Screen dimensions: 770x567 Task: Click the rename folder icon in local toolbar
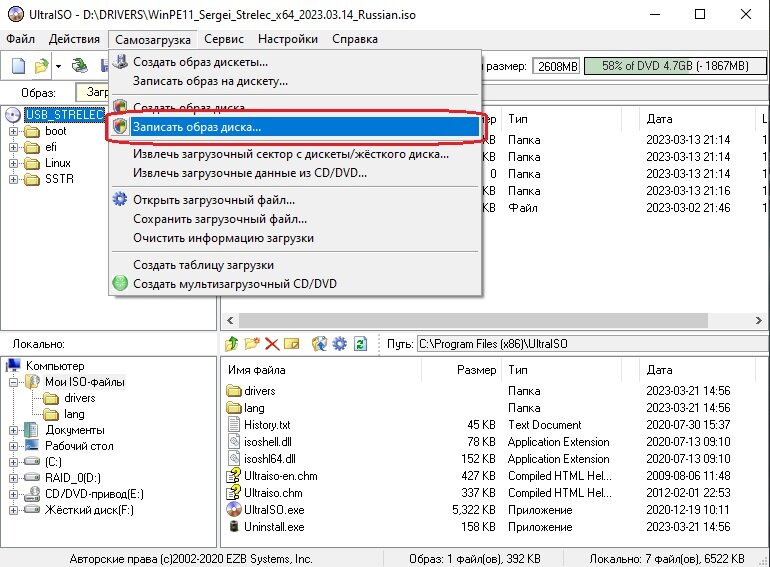[292, 344]
